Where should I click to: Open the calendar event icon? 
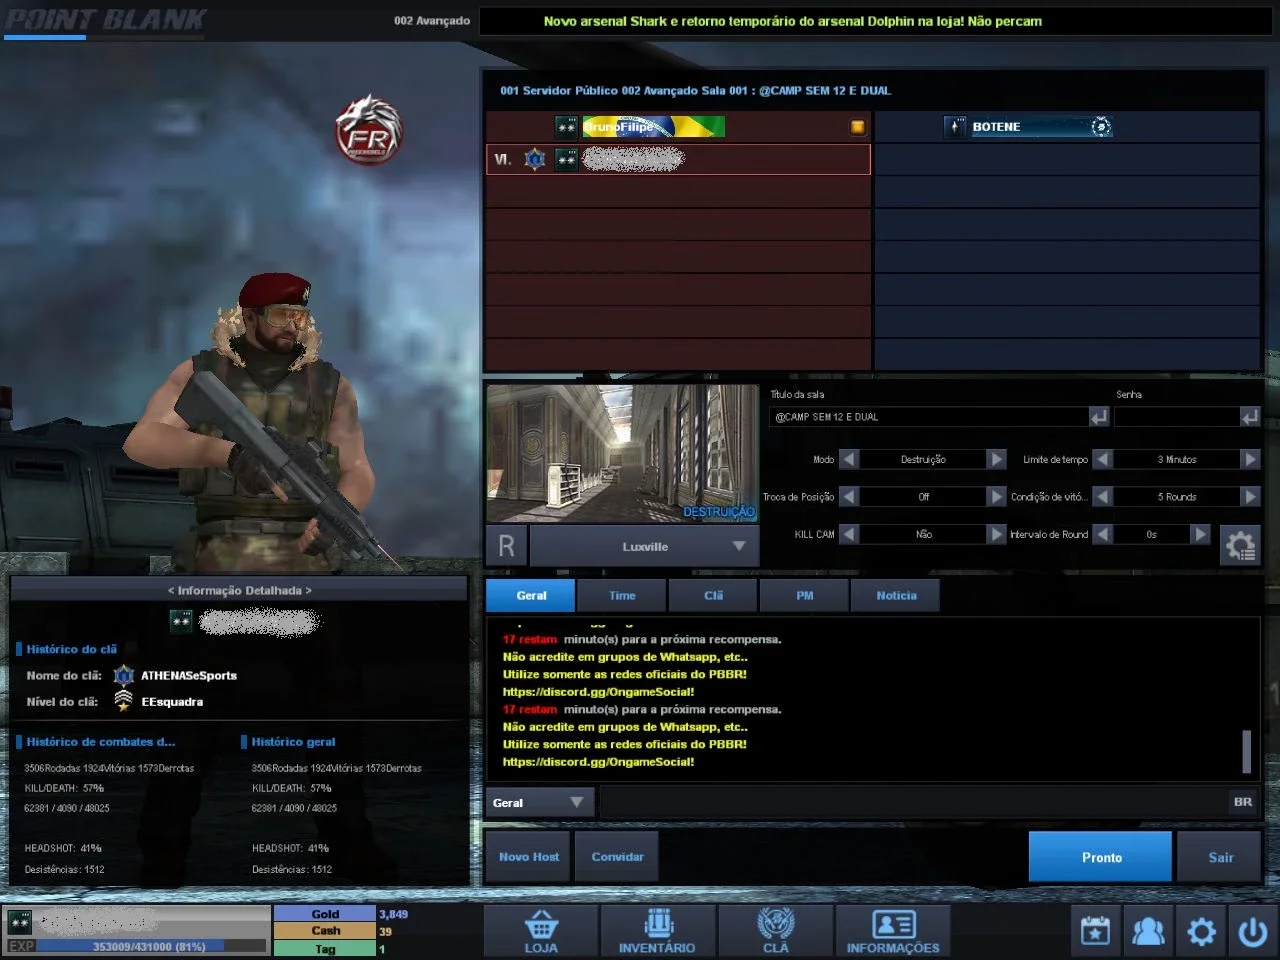(1095, 932)
